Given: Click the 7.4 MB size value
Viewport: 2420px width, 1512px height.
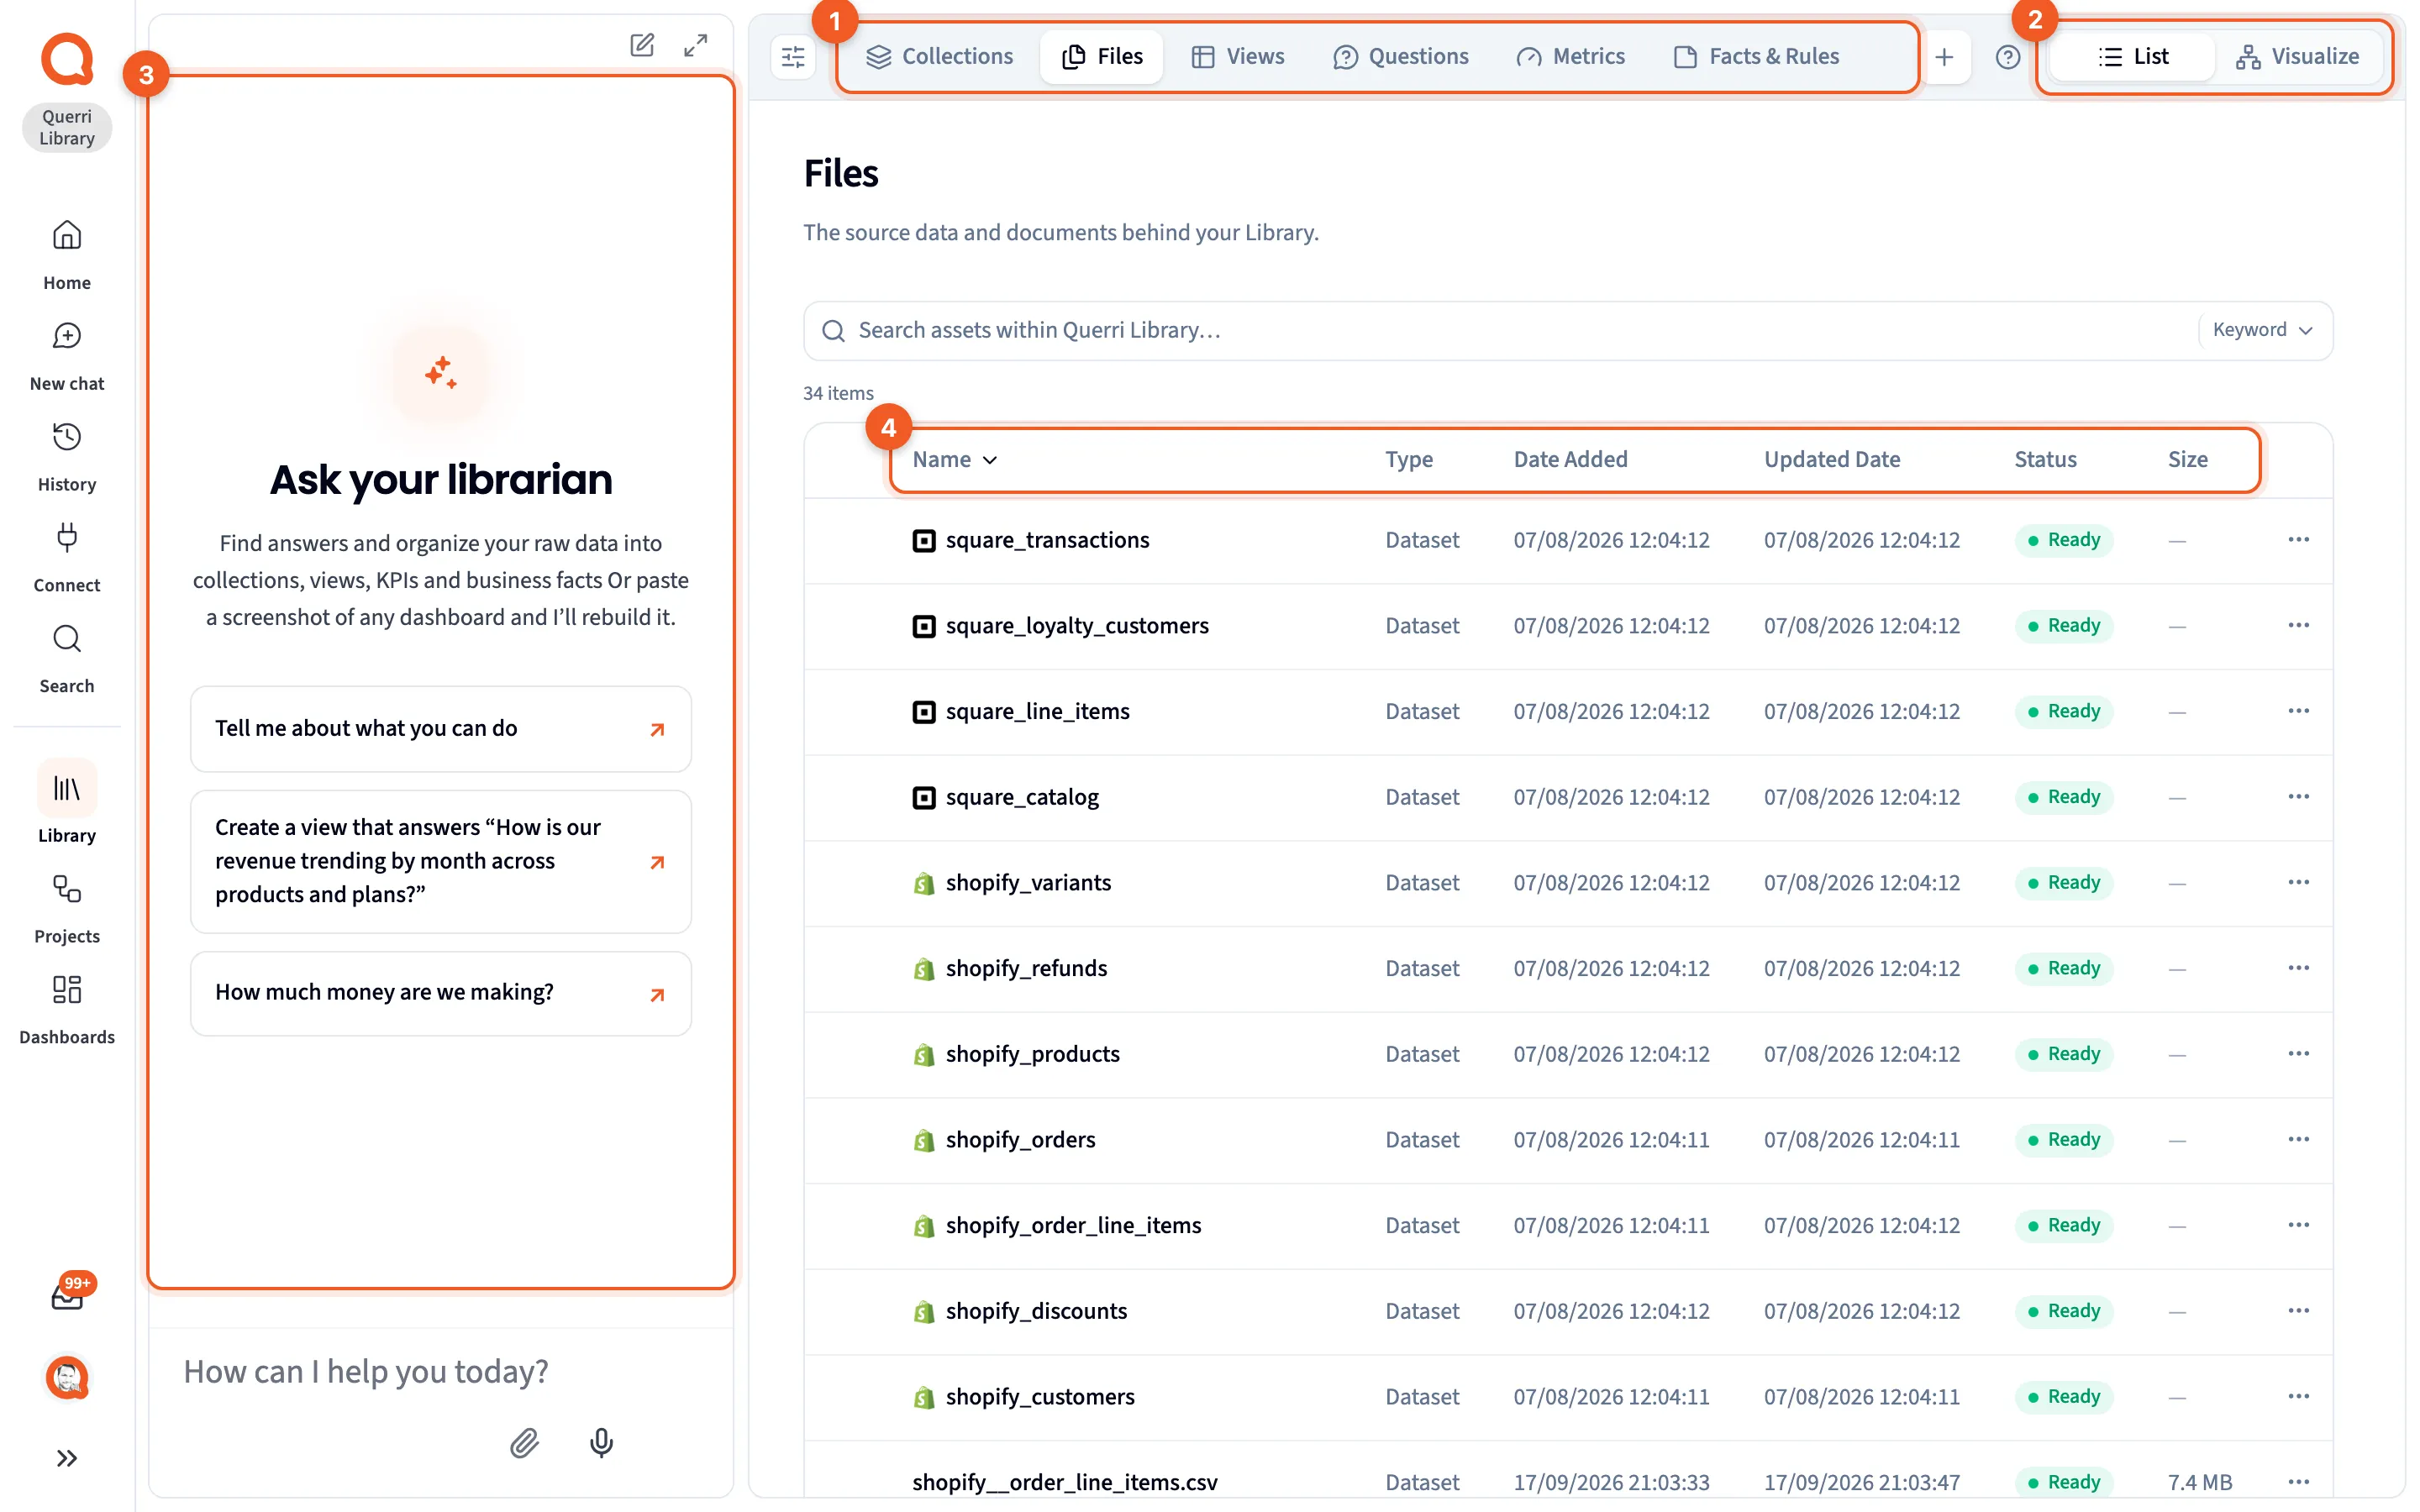Looking at the screenshot, I should pos(2199,1482).
